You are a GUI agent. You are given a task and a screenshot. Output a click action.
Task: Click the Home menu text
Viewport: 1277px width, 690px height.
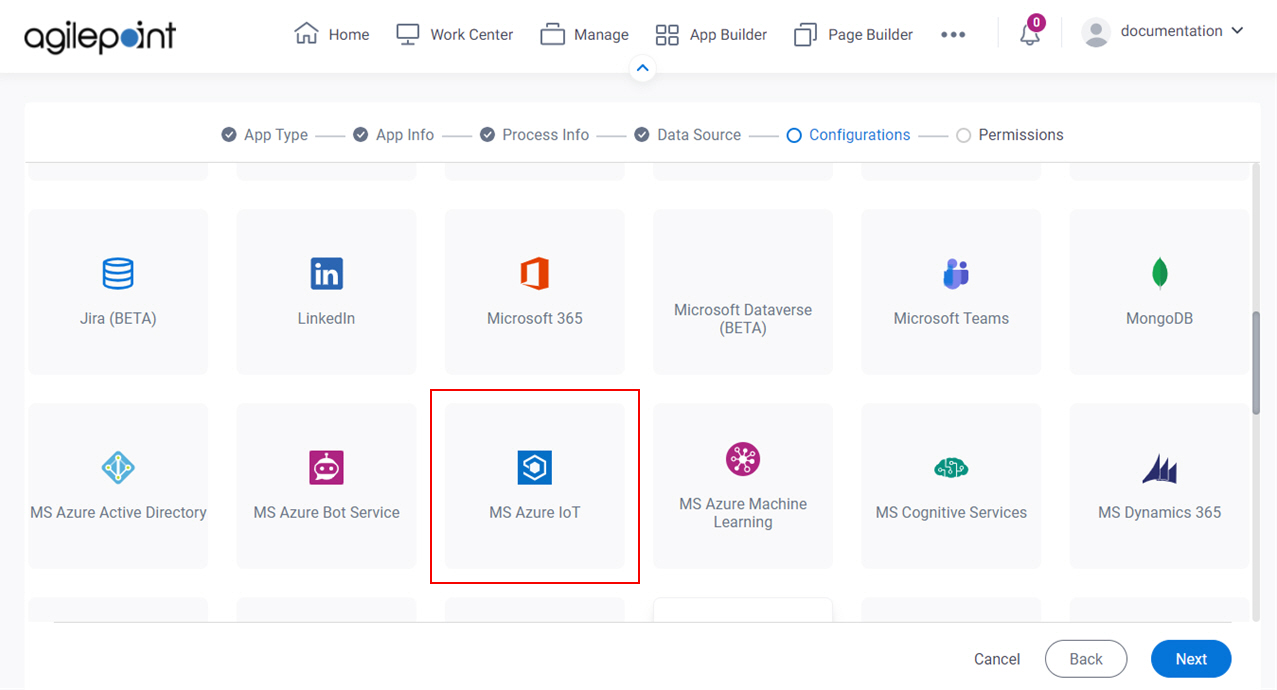(349, 35)
